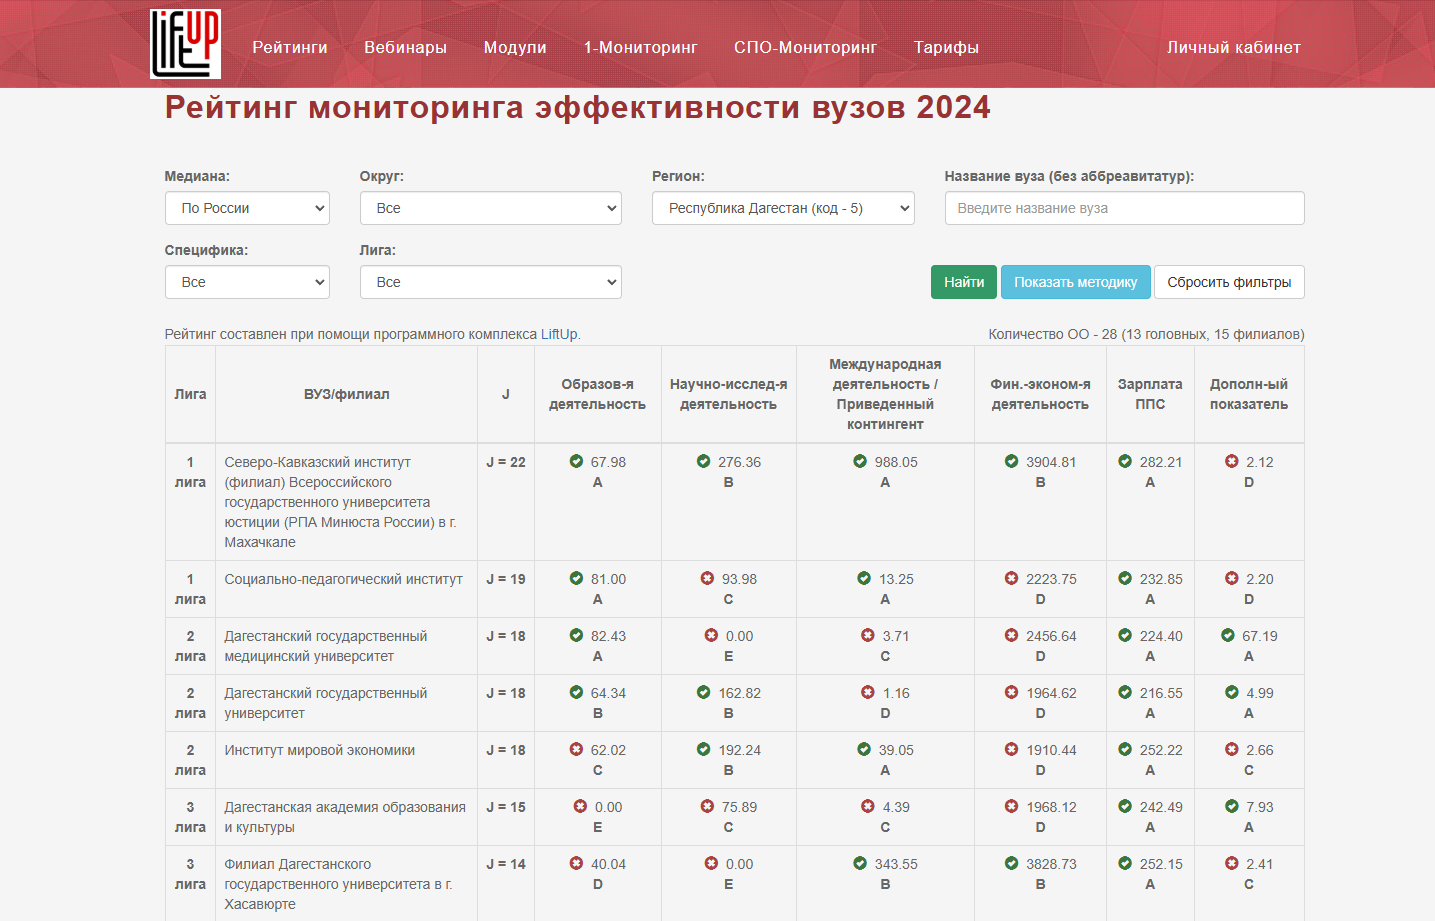Open Модули in the top menu
The image size is (1435, 921).
[x=515, y=47]
